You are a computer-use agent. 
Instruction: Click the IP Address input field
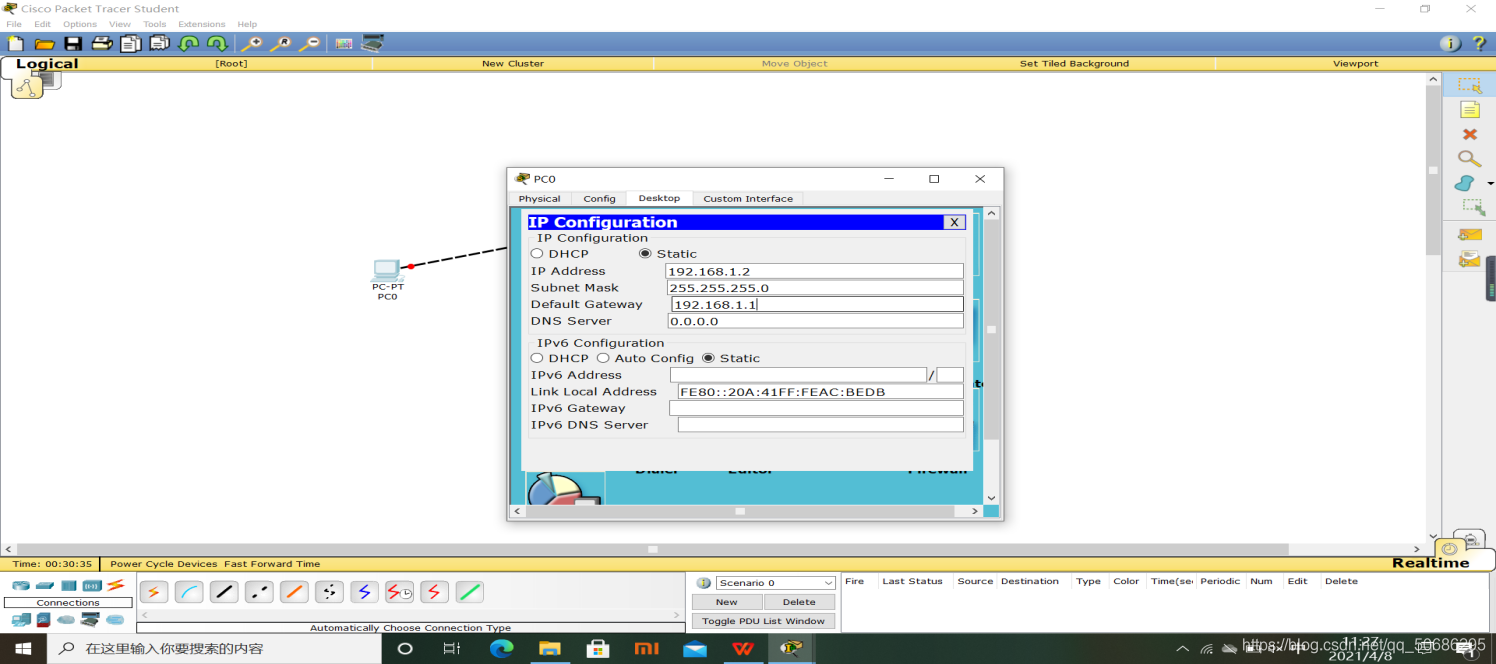point(814,271)
